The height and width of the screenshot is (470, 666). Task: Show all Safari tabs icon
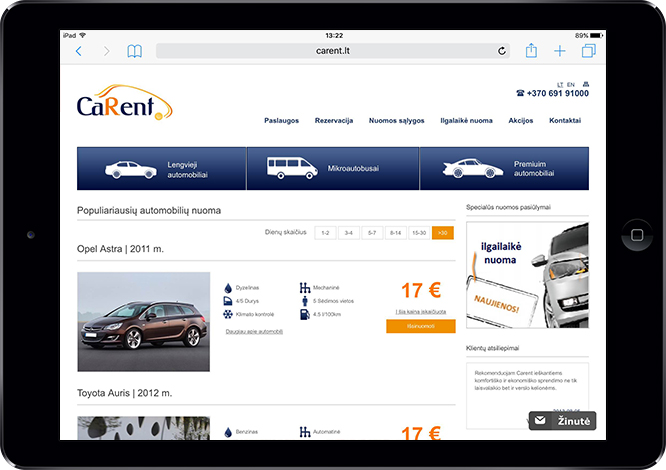[589, 51]
